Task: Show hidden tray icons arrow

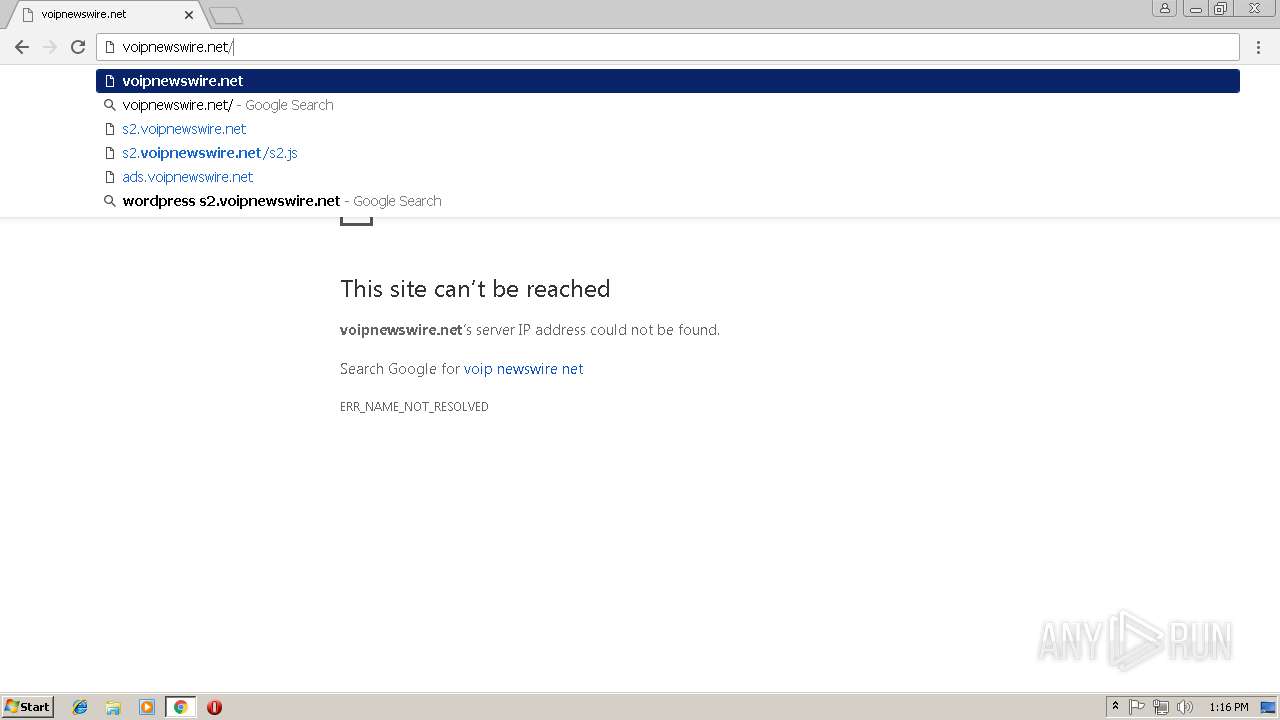Action: (x=1115, y=707)
